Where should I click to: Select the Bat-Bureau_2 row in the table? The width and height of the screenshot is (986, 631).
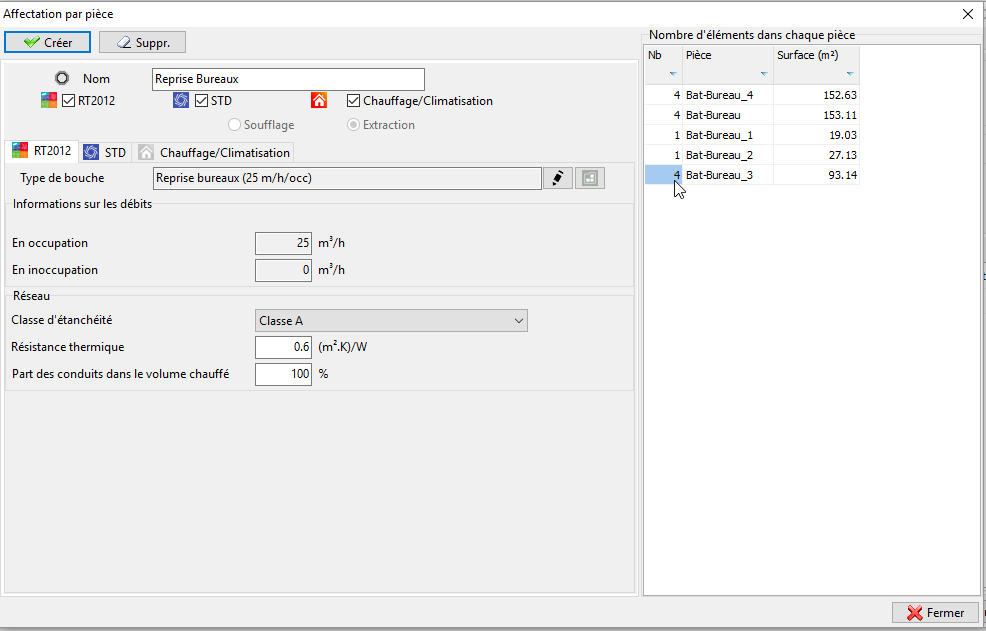(752, 155)
